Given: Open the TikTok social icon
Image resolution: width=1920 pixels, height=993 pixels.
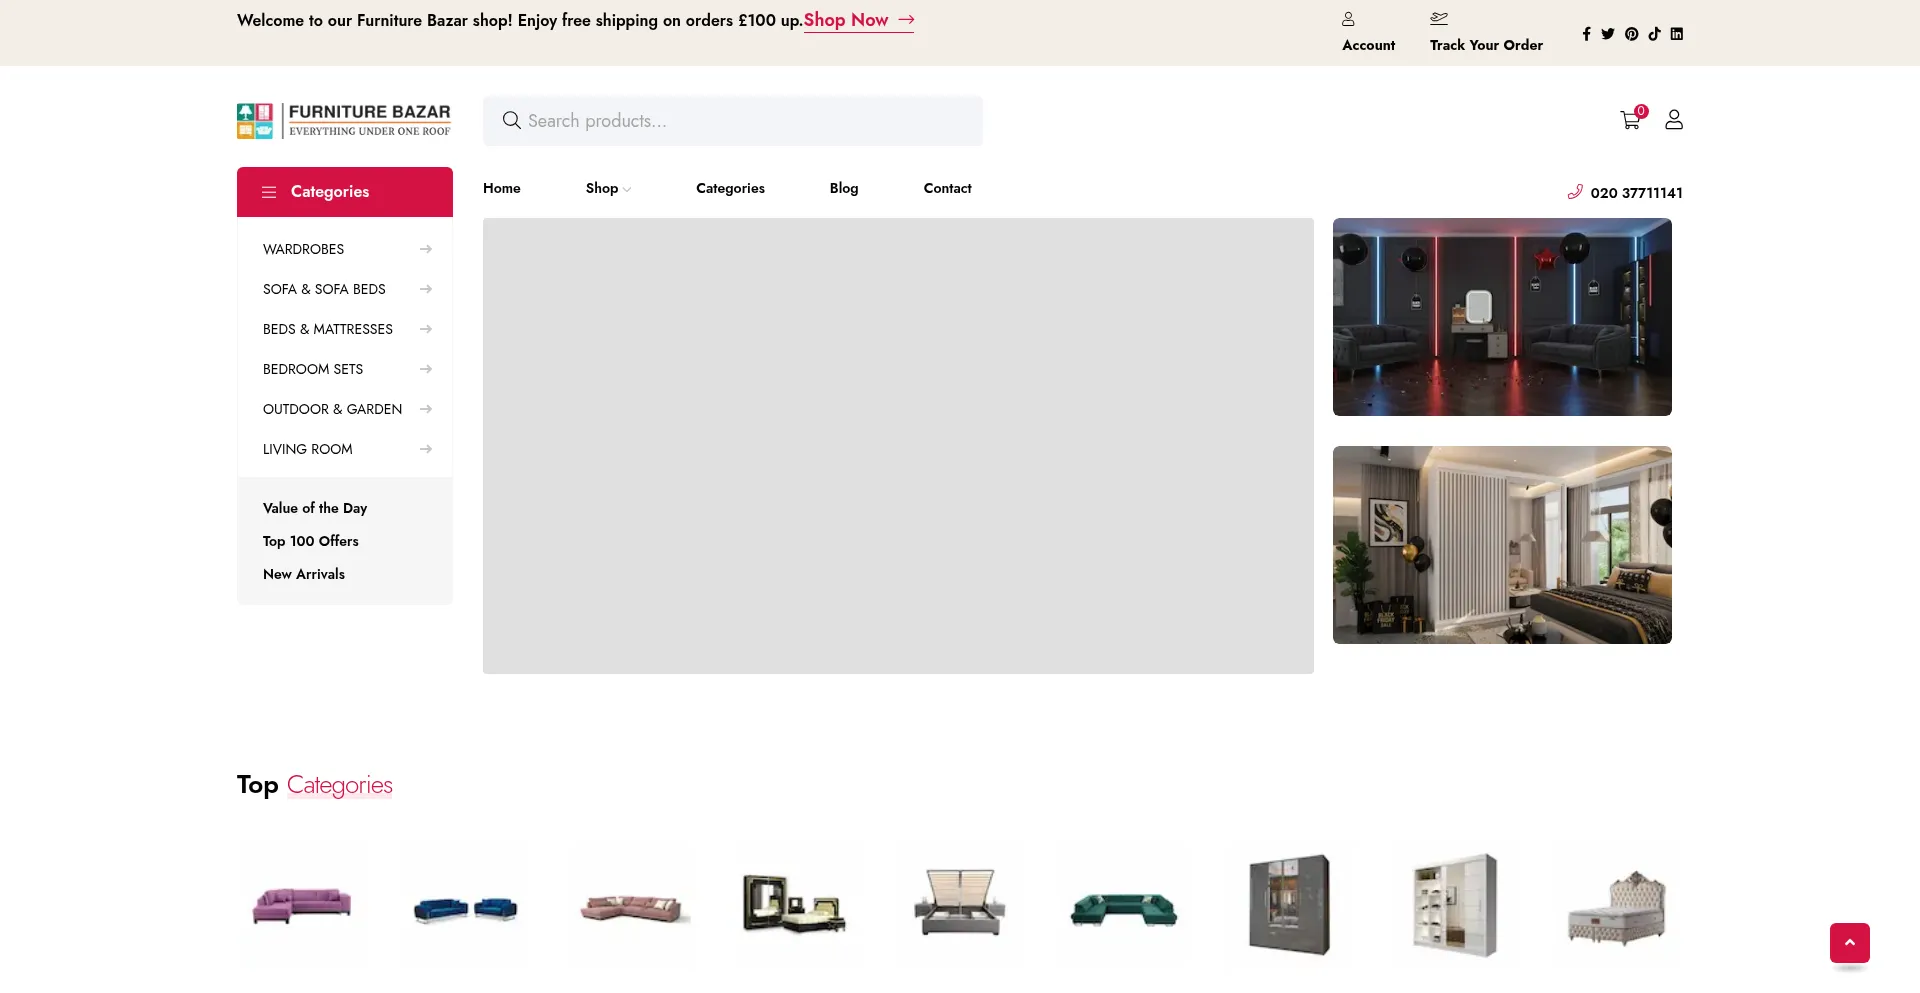Looking at the screenshot, I should coord(1654,34).
